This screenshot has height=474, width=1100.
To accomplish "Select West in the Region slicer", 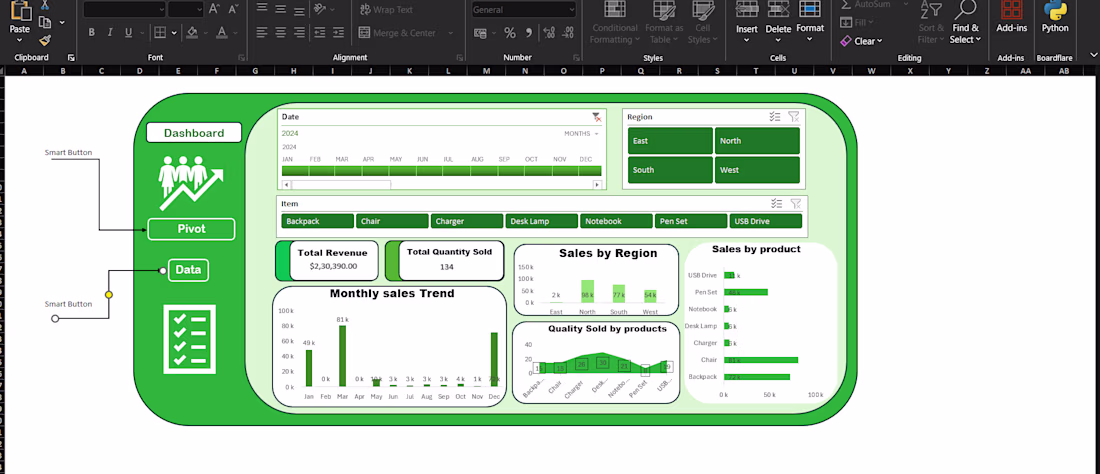I will tap(757, 170).
